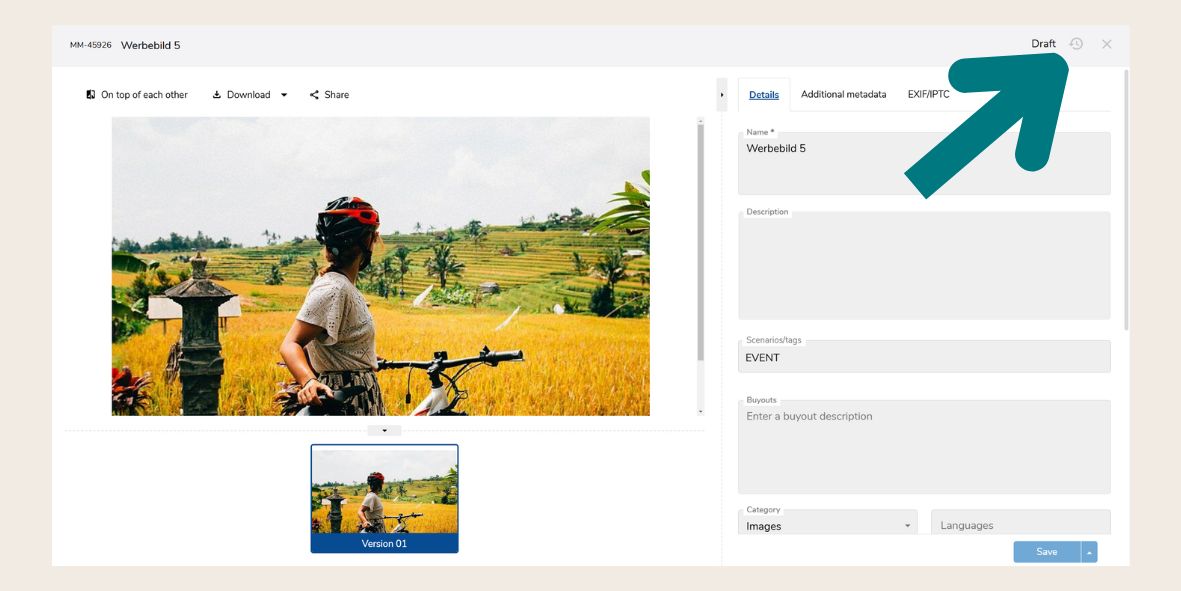Click the 'On top of each other' compare icon
The width and height of the screenshot is (1181, 591).
point(91,95)
